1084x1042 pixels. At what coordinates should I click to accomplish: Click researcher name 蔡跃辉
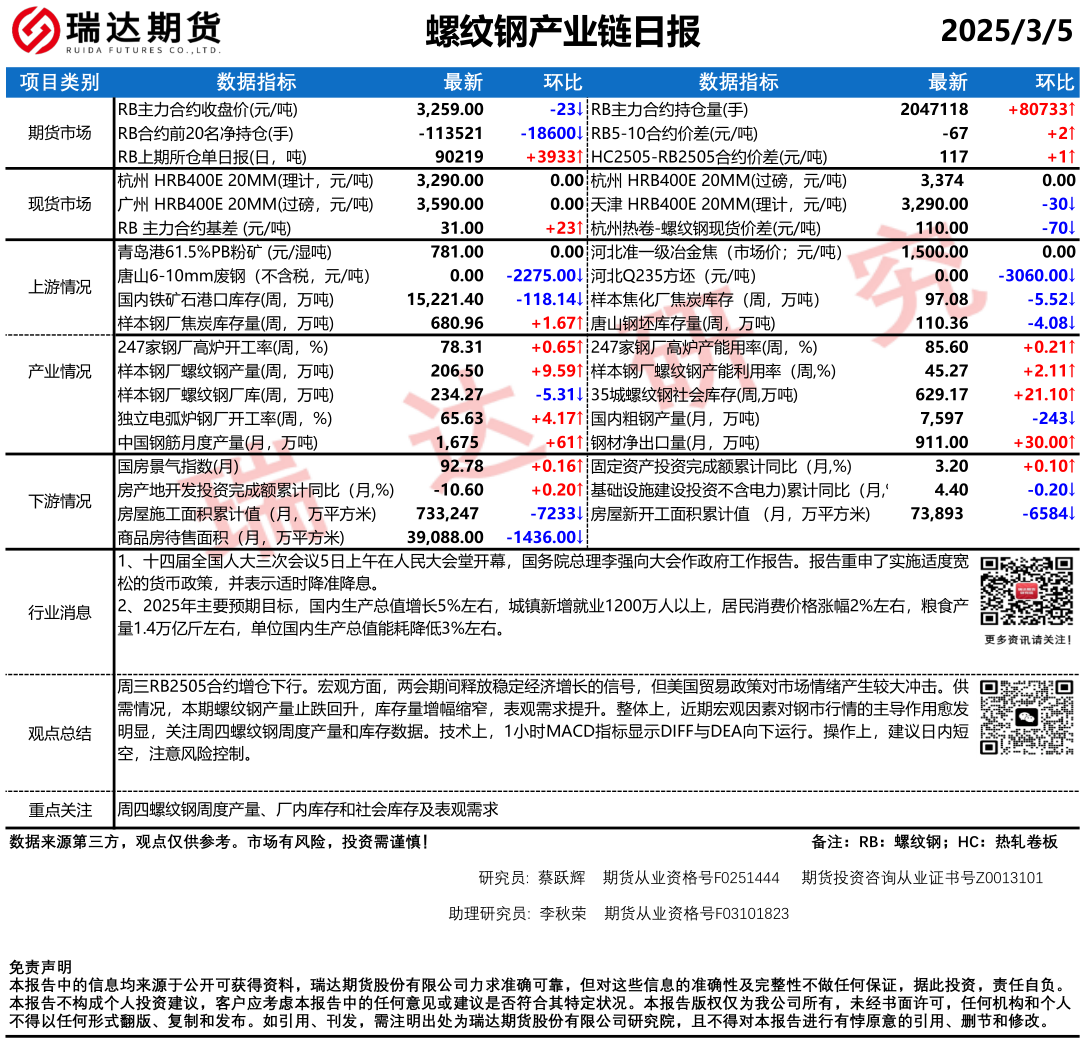tap(561, 878)
